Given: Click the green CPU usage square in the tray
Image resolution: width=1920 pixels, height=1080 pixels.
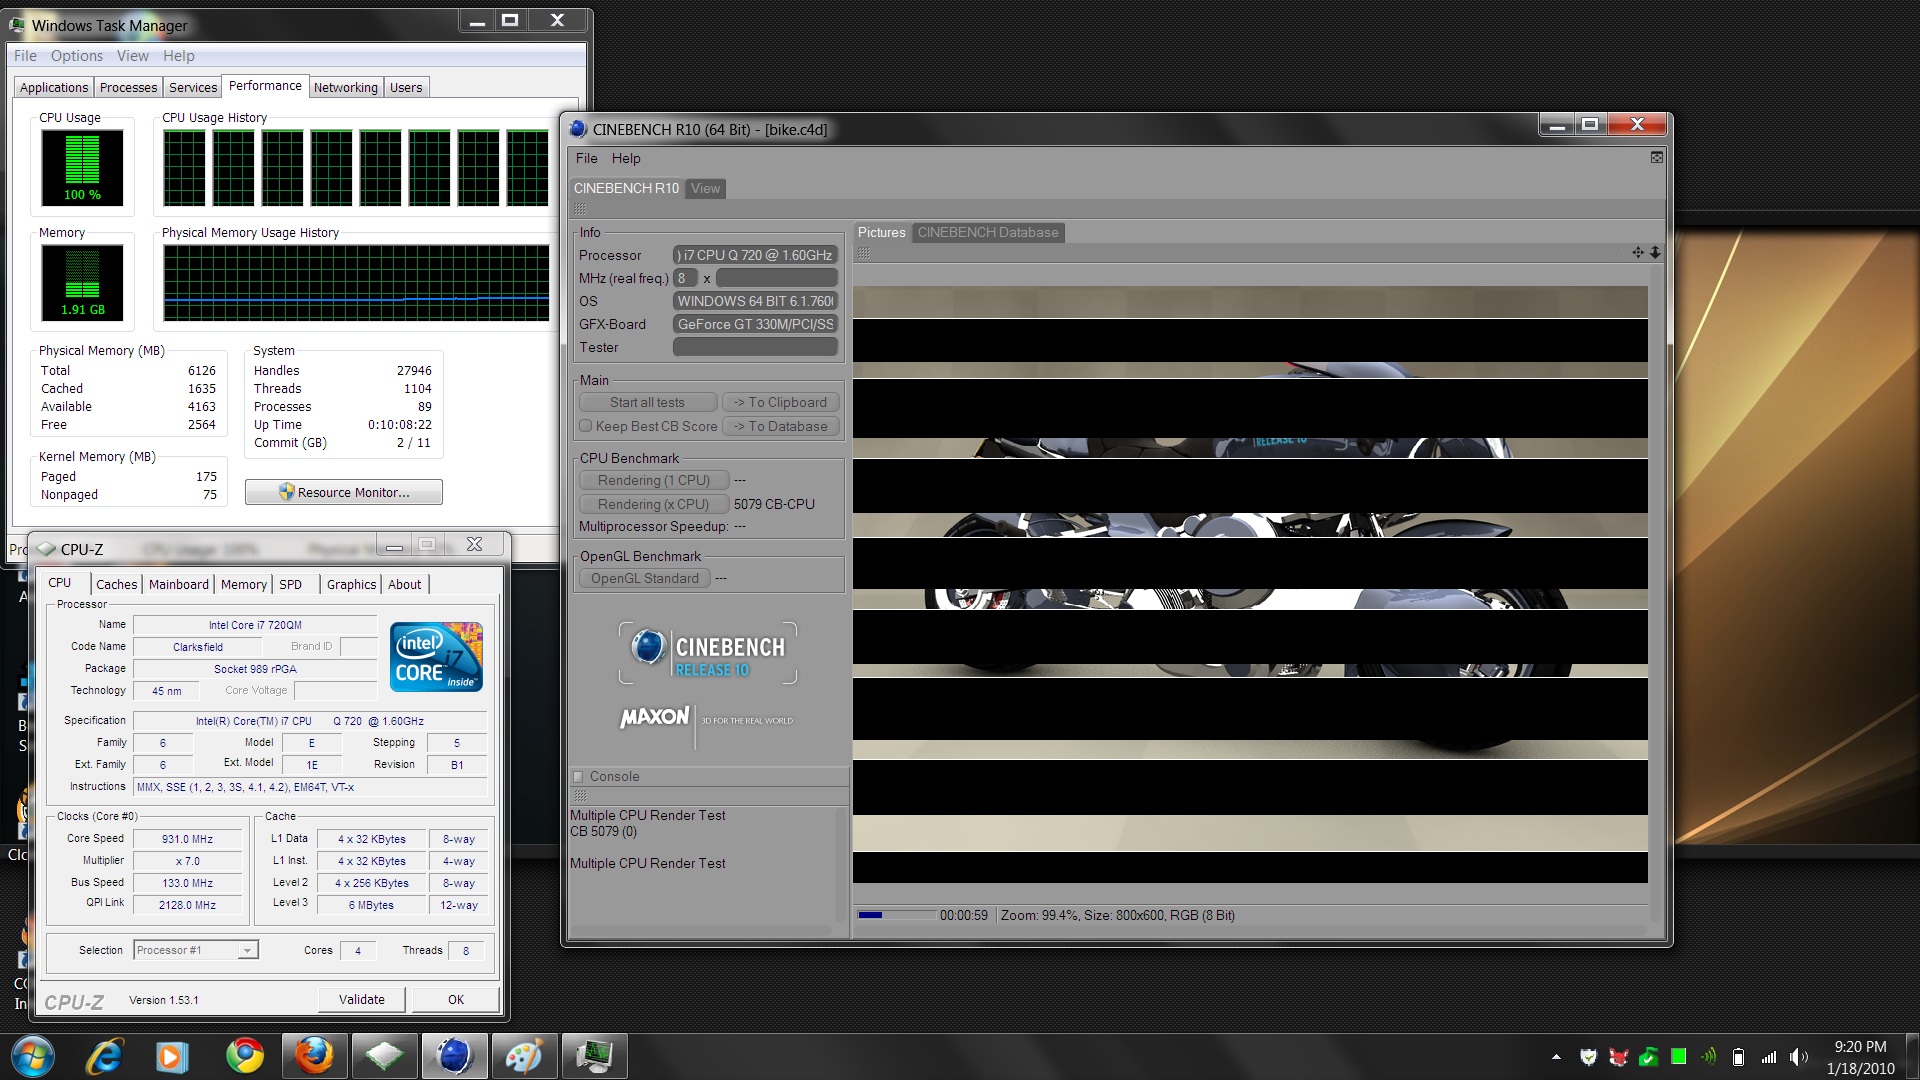Looking at the screenshot, I should pyautogui.click(x=1679, y=1057).
